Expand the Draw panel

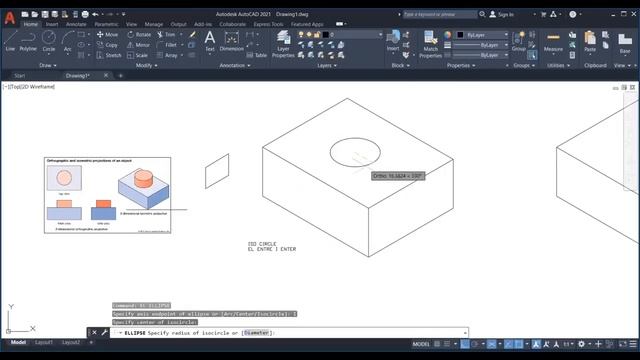pyautogui.click(x=48, y=65)
